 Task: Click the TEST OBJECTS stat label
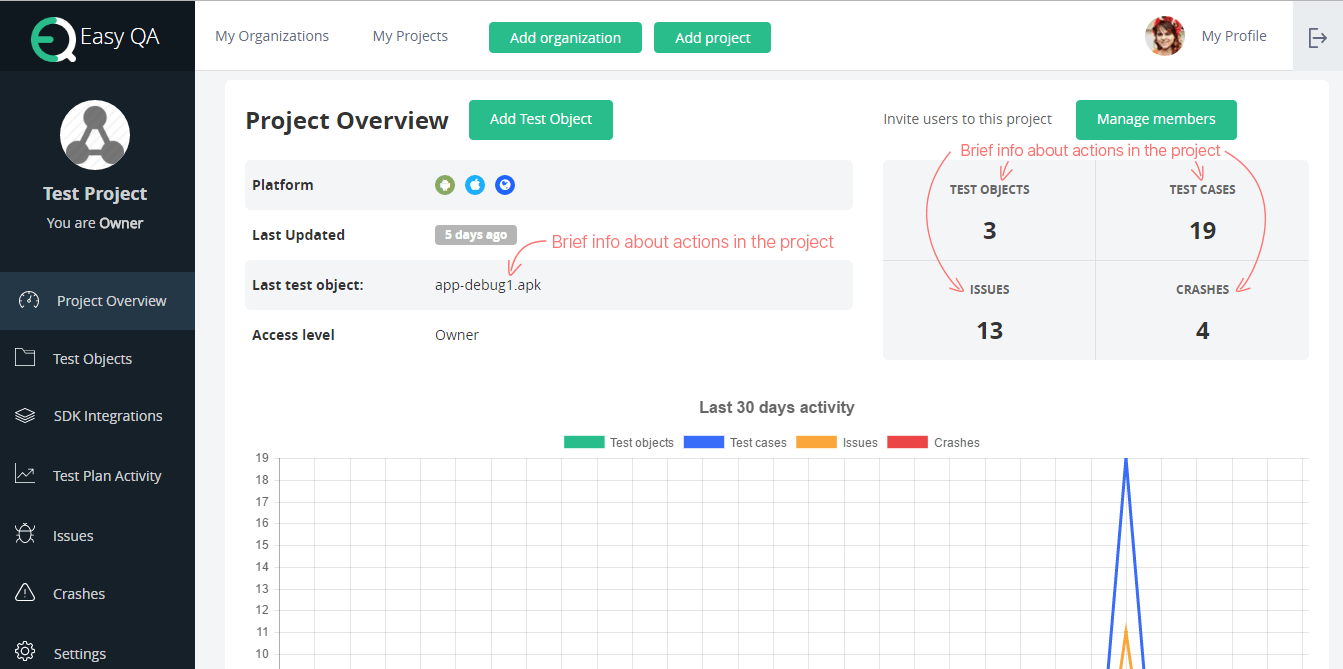coord(989,189)
